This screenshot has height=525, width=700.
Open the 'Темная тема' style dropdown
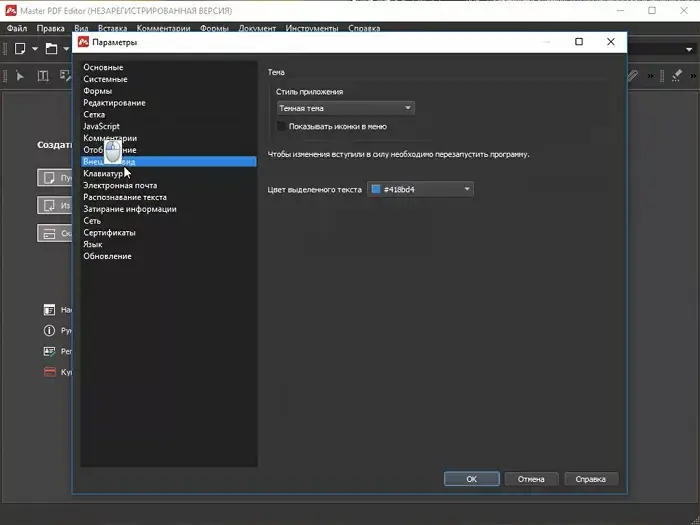pyautogui.click(x=345, y=108)
